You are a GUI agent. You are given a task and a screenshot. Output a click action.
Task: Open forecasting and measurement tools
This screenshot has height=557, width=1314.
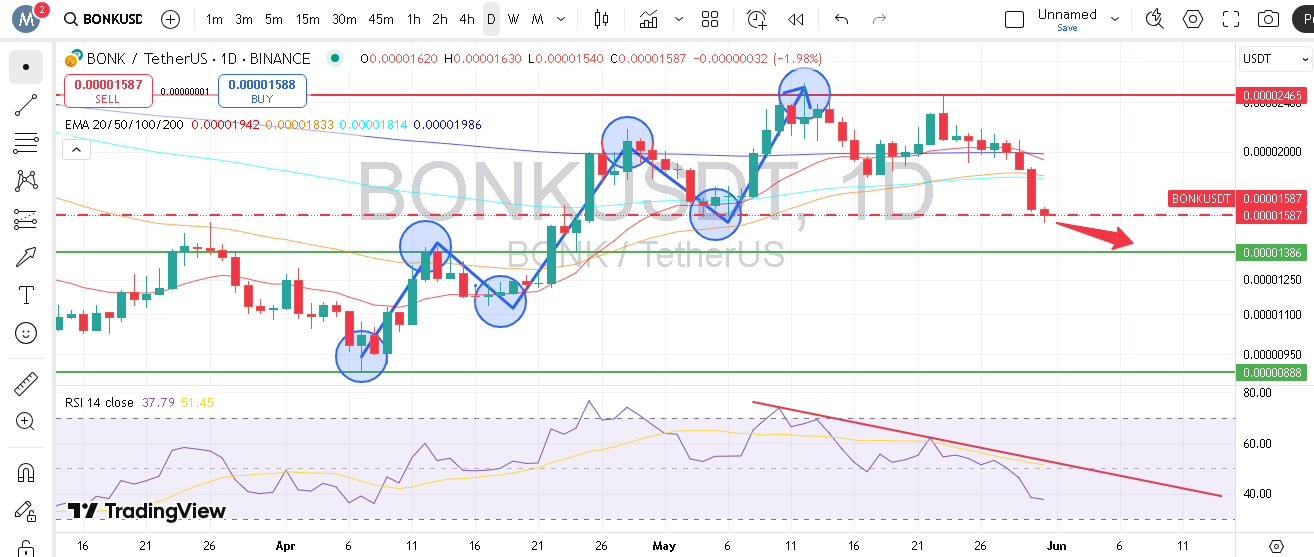26,219
